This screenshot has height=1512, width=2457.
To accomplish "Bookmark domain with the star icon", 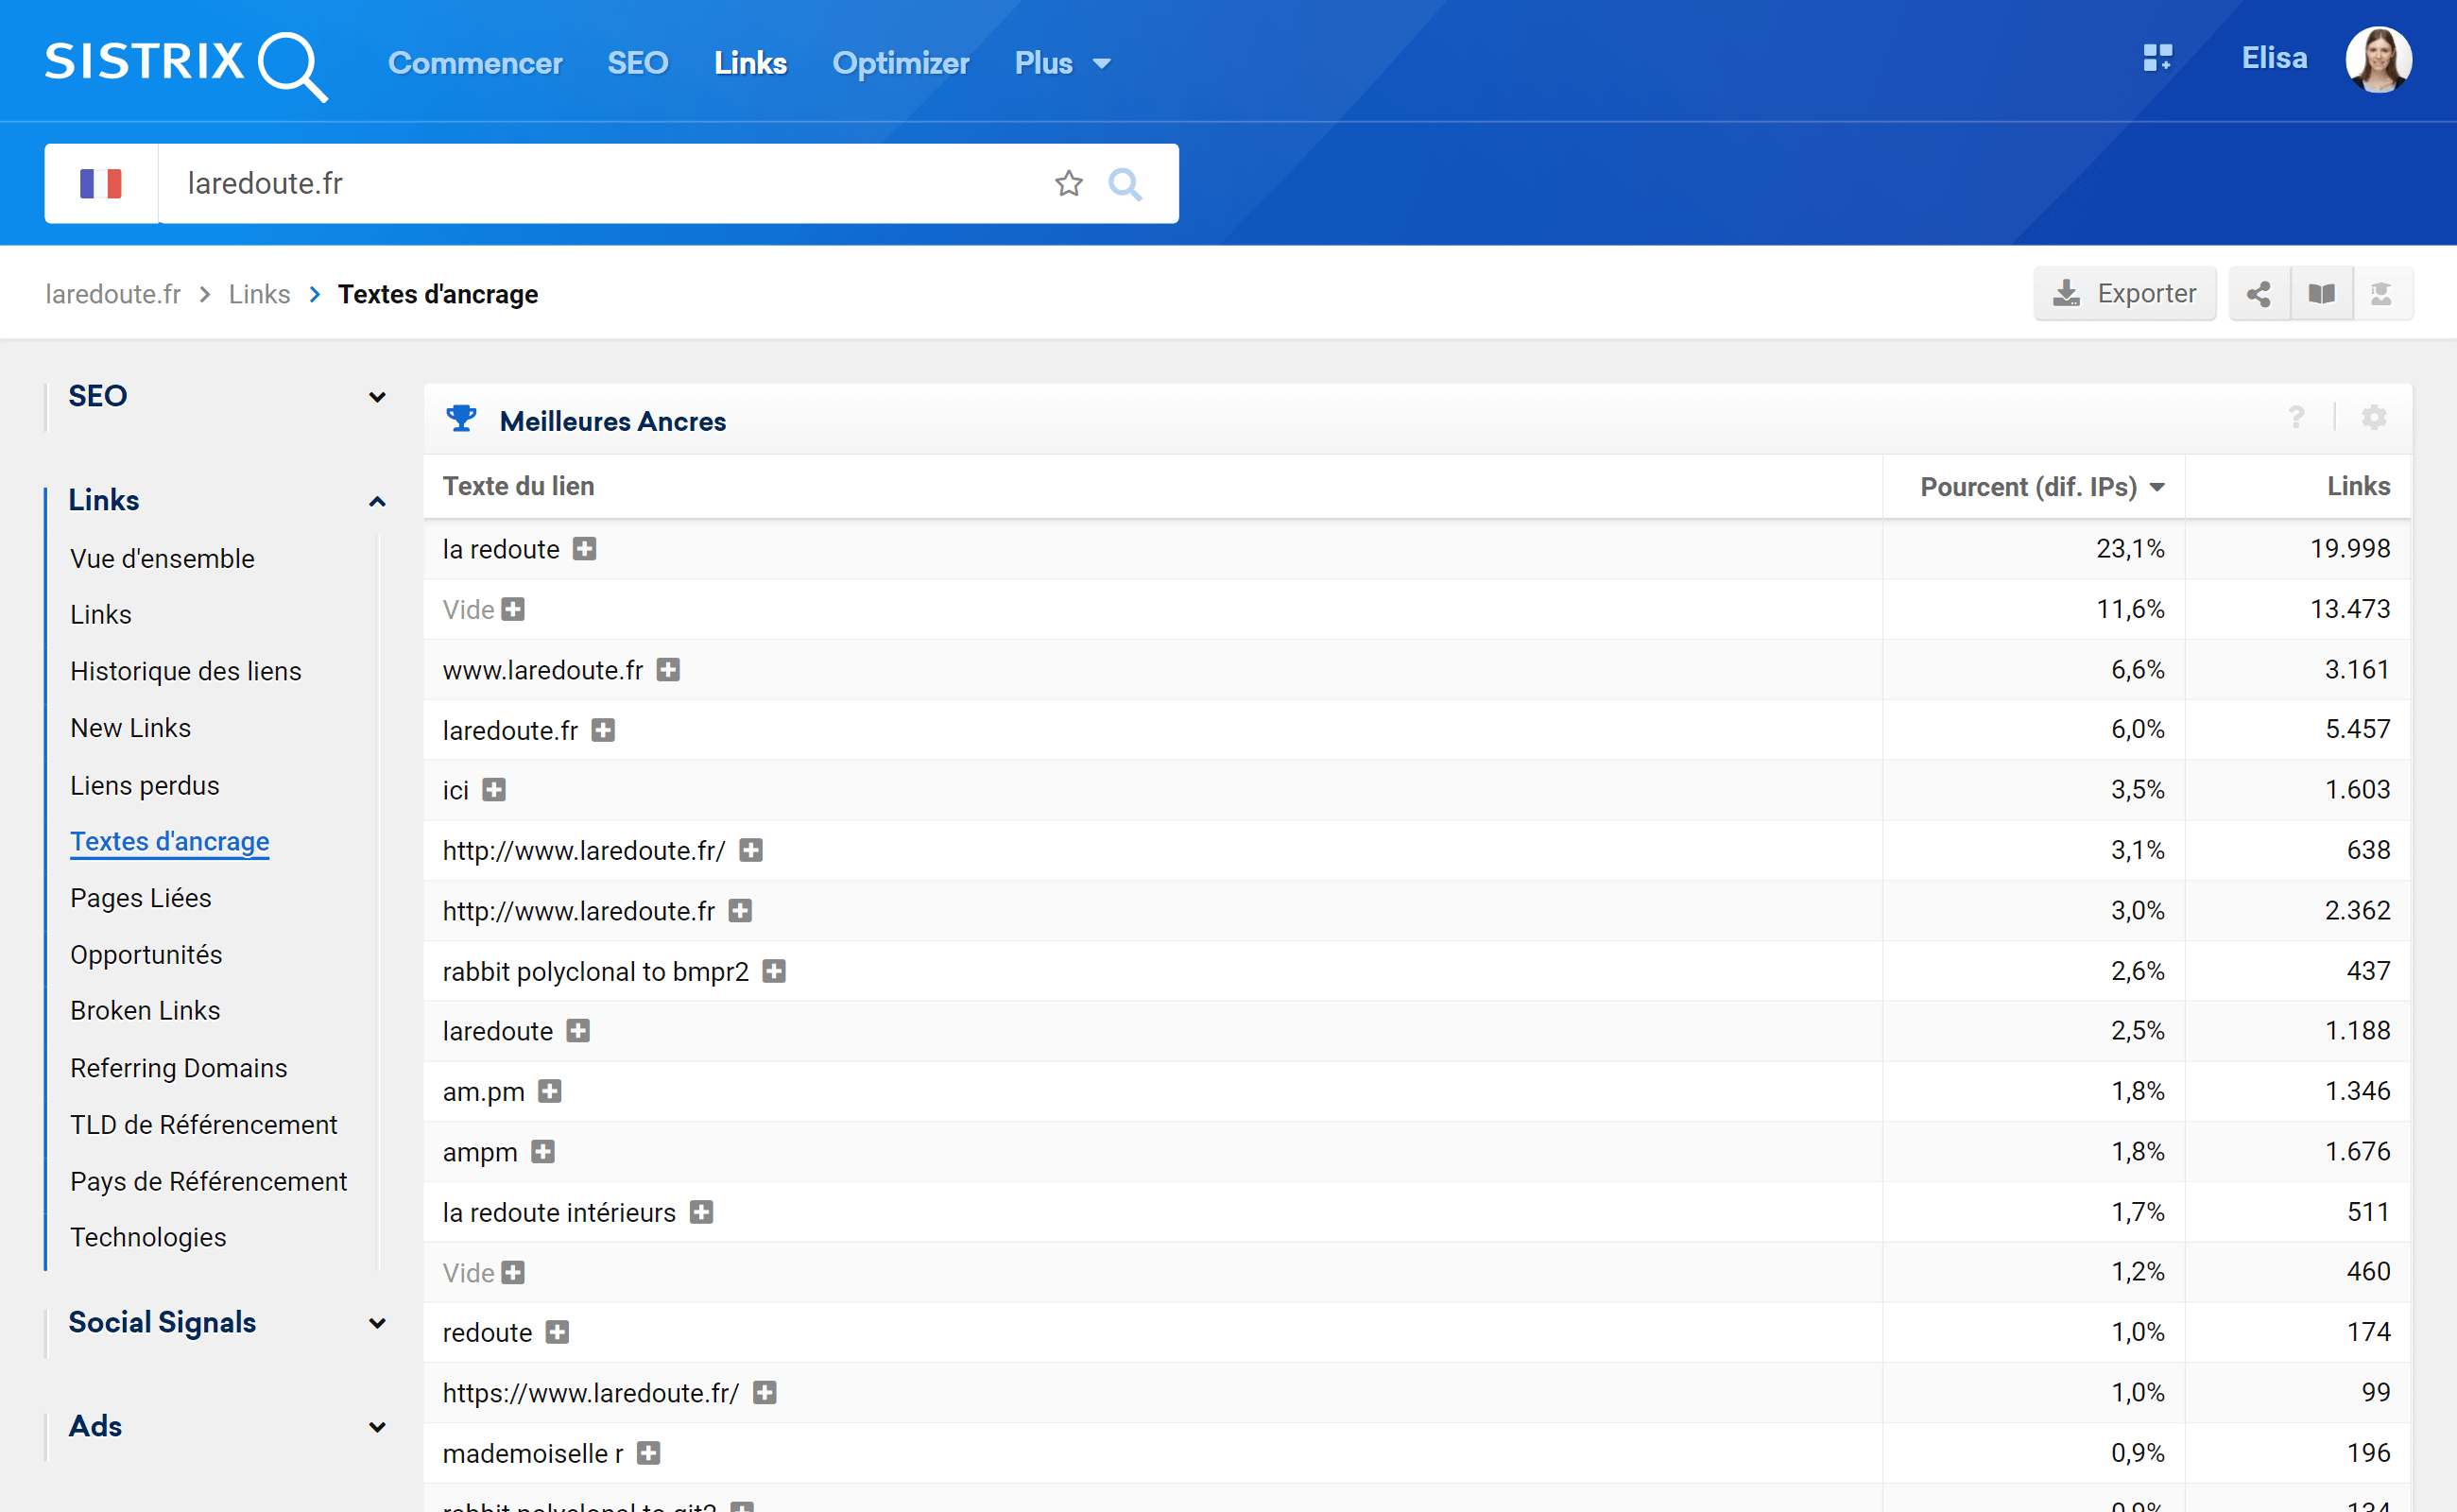I will pyautogui.click(x=1068, y=184).
